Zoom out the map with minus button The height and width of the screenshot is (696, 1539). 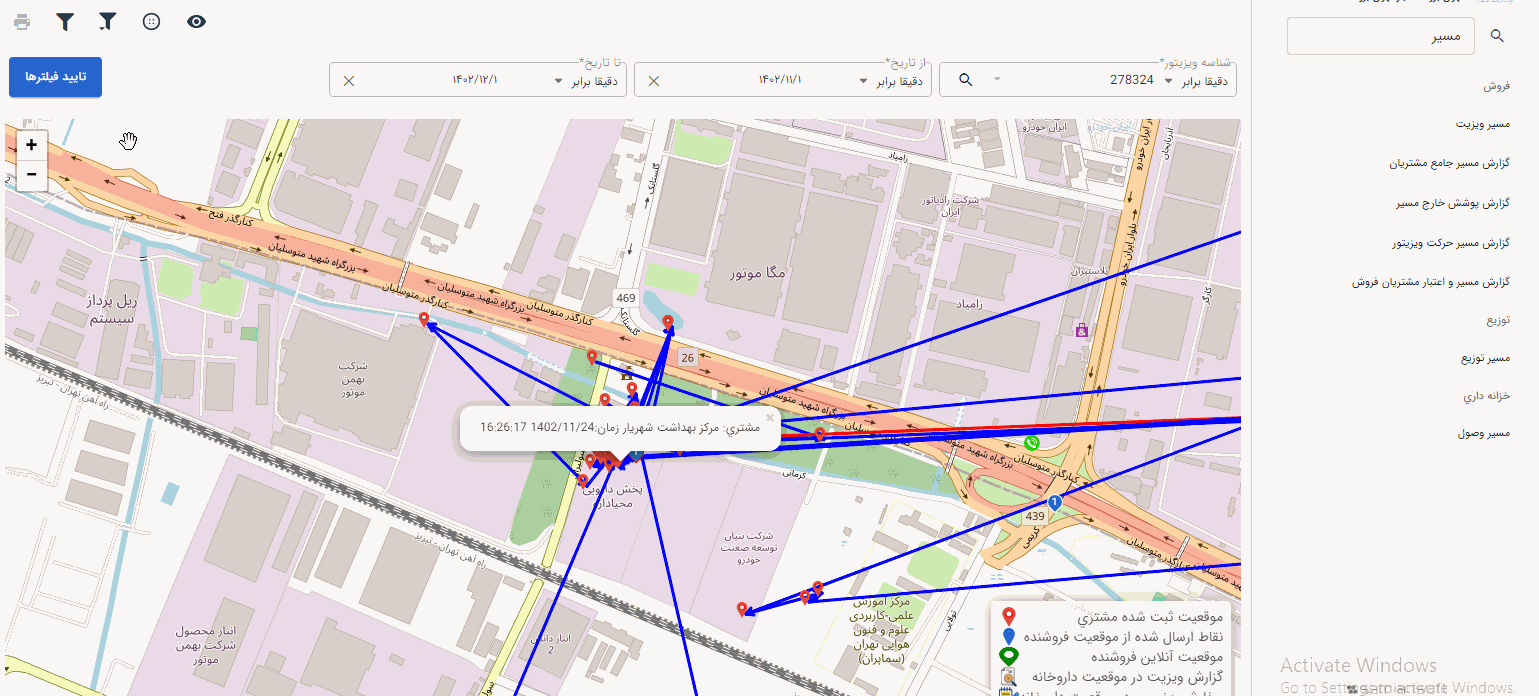coord(32,174)
